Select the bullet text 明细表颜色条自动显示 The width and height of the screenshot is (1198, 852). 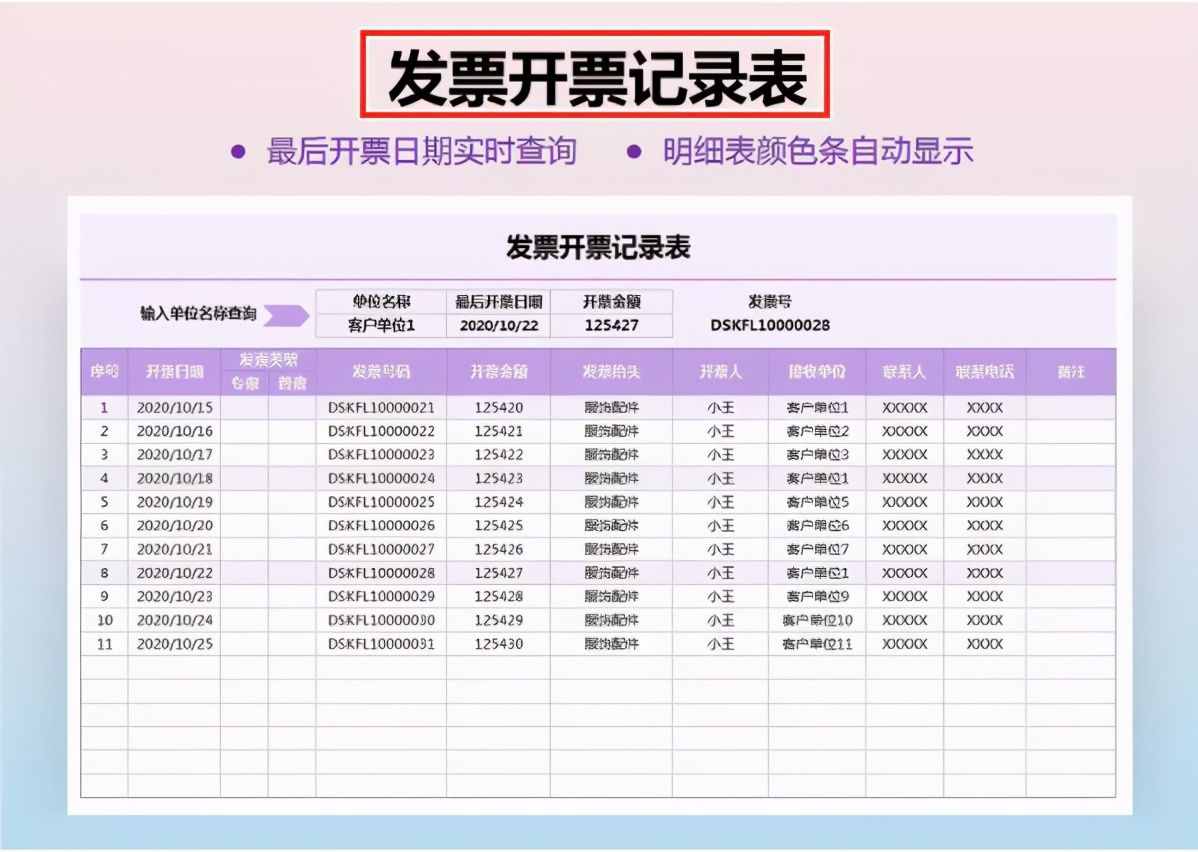(x=818, y=151)
